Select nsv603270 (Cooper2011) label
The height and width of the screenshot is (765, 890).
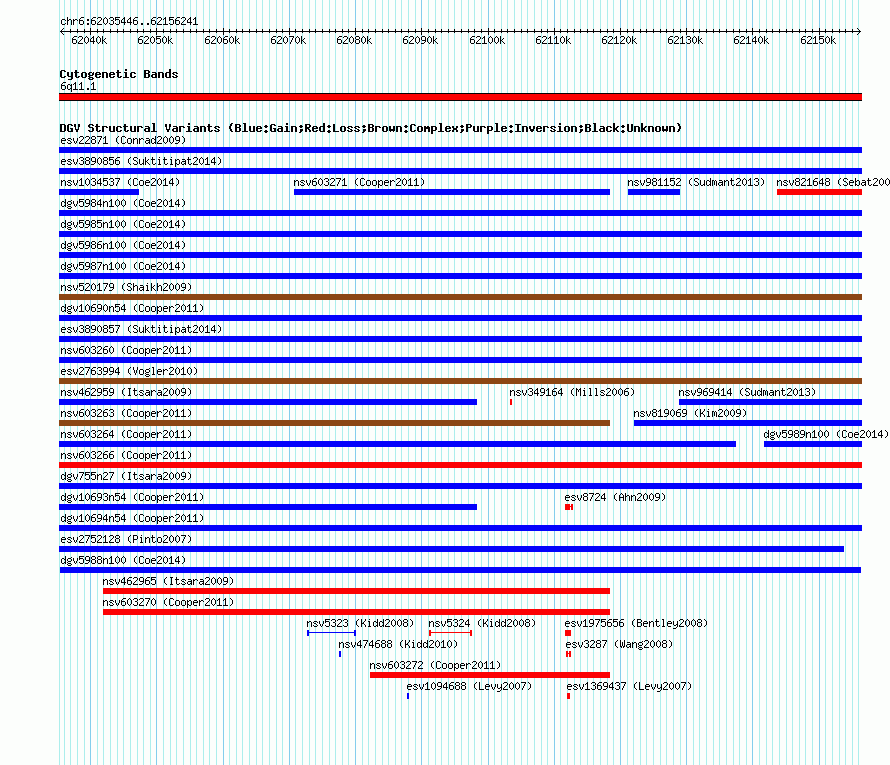click(168, 602)
